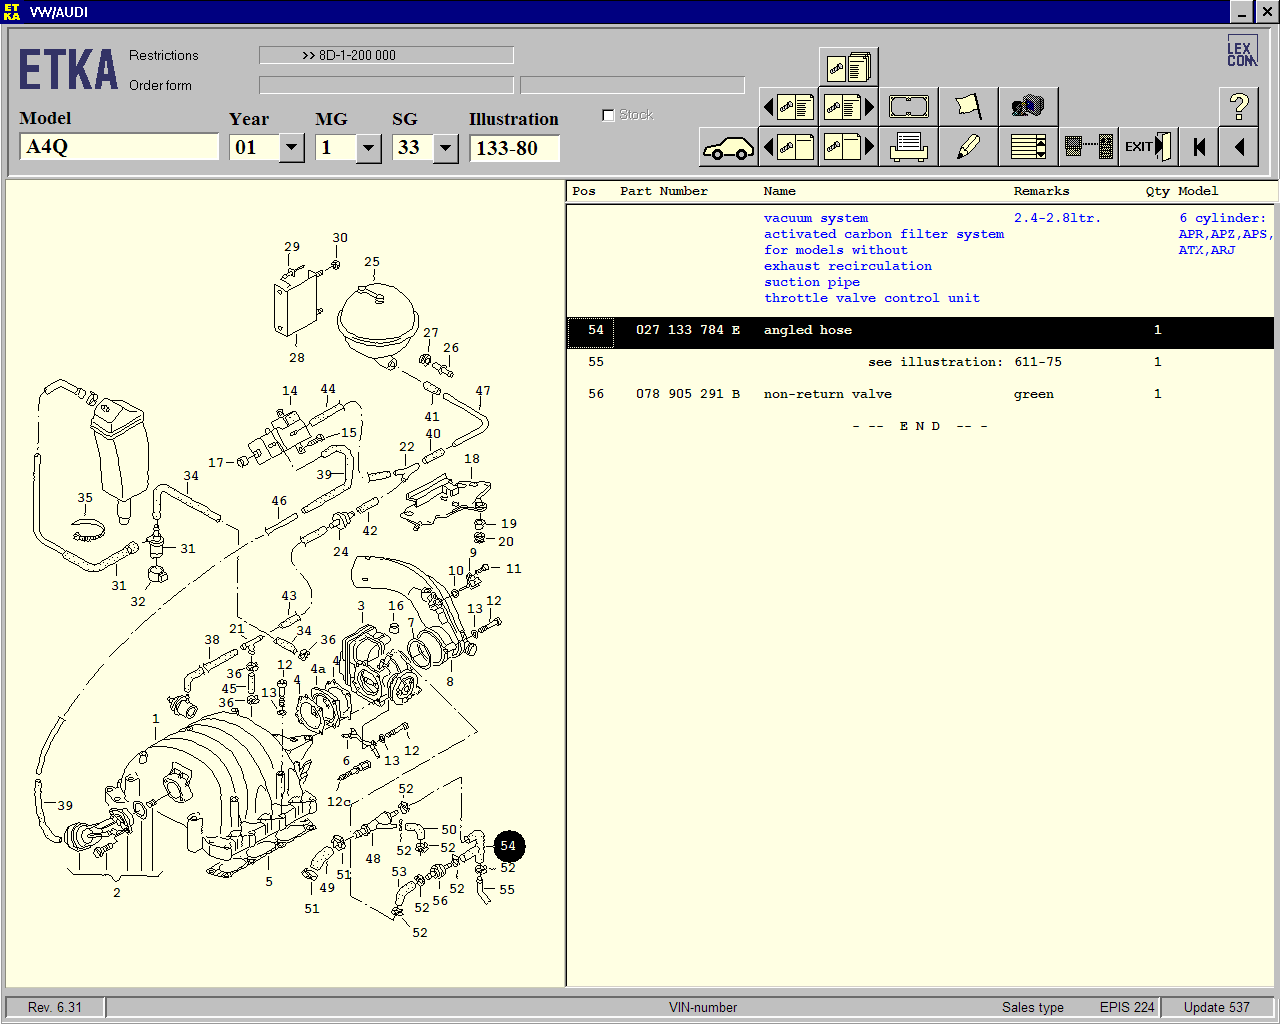
Task: Click the full-frame view icon
Action: (909, 106)
